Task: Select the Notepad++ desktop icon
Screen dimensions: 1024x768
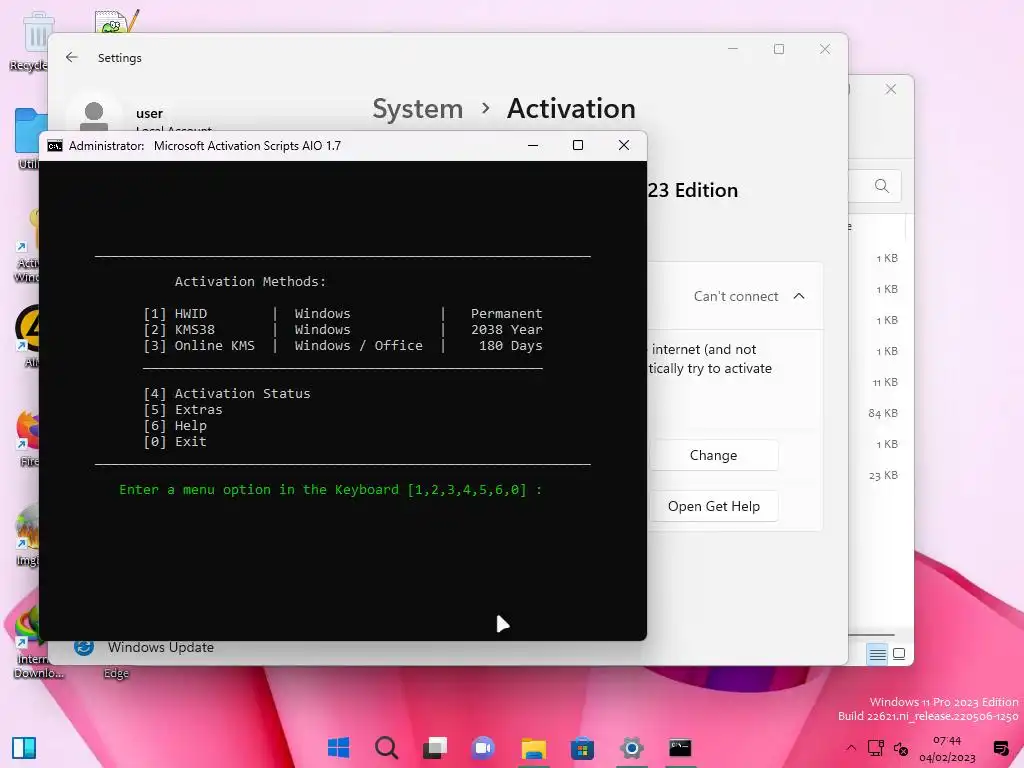Action: 118,22
